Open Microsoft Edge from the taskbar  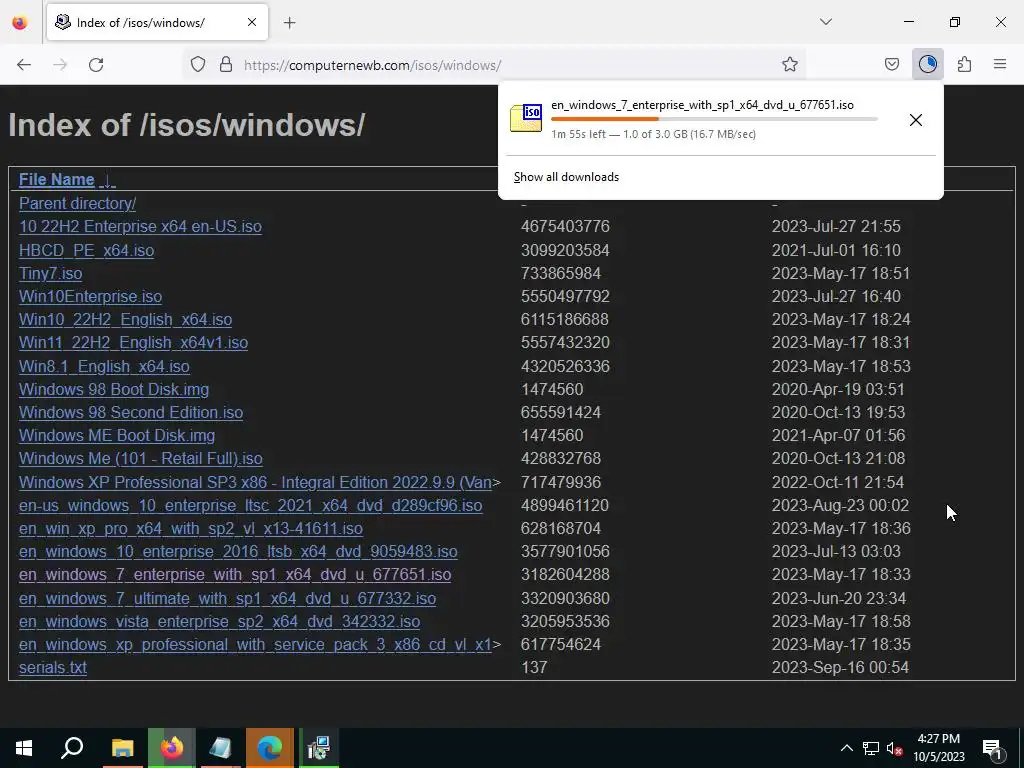pos(270,748)
